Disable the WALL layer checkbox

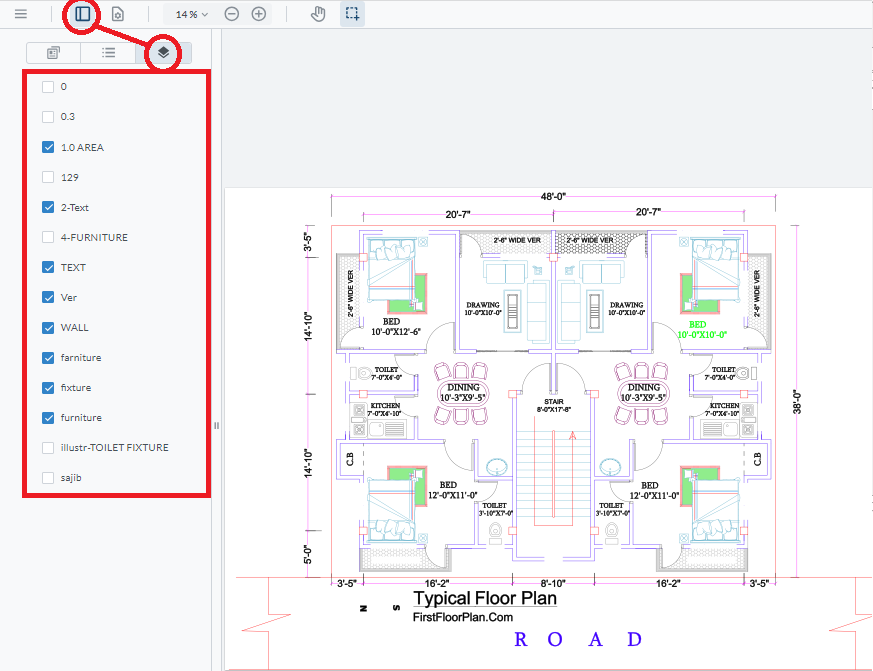(x=48, y=327)
